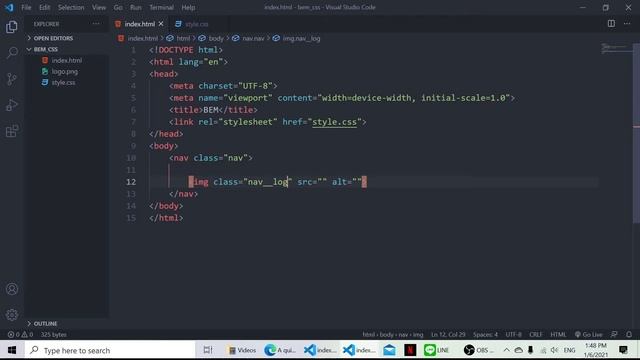Click the feedback icon in status bar
The width and height of the screenshot is (640, 360).
pos(614,334)
